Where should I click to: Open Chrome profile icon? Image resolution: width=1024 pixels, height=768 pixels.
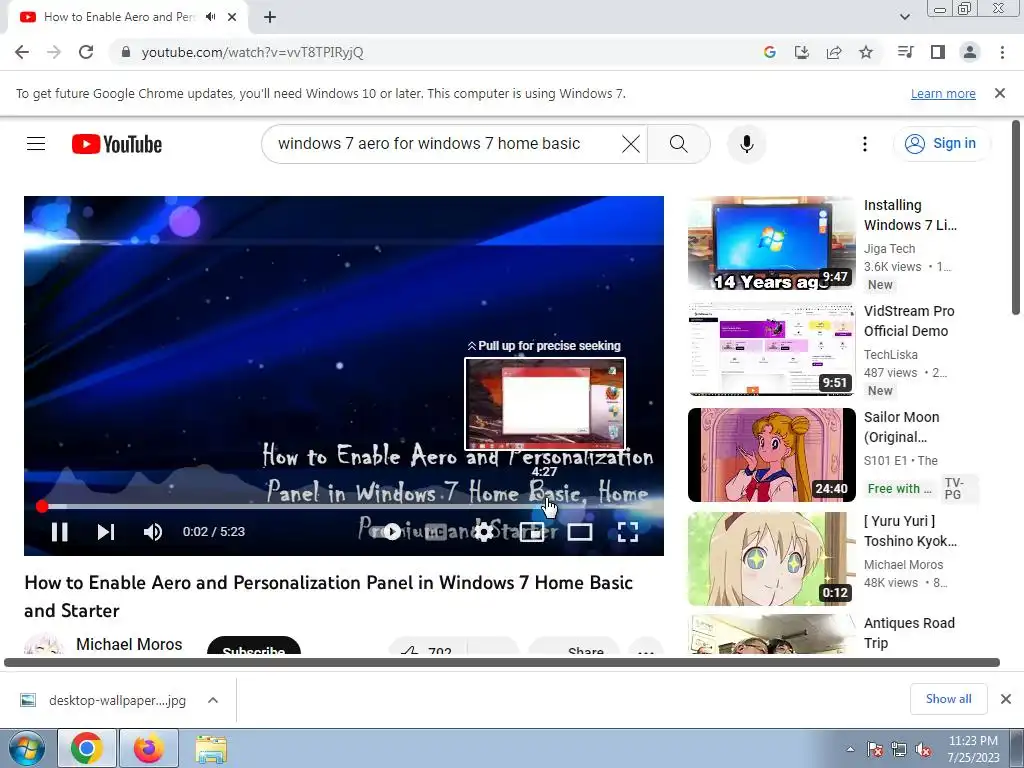(x=970, y=52)
